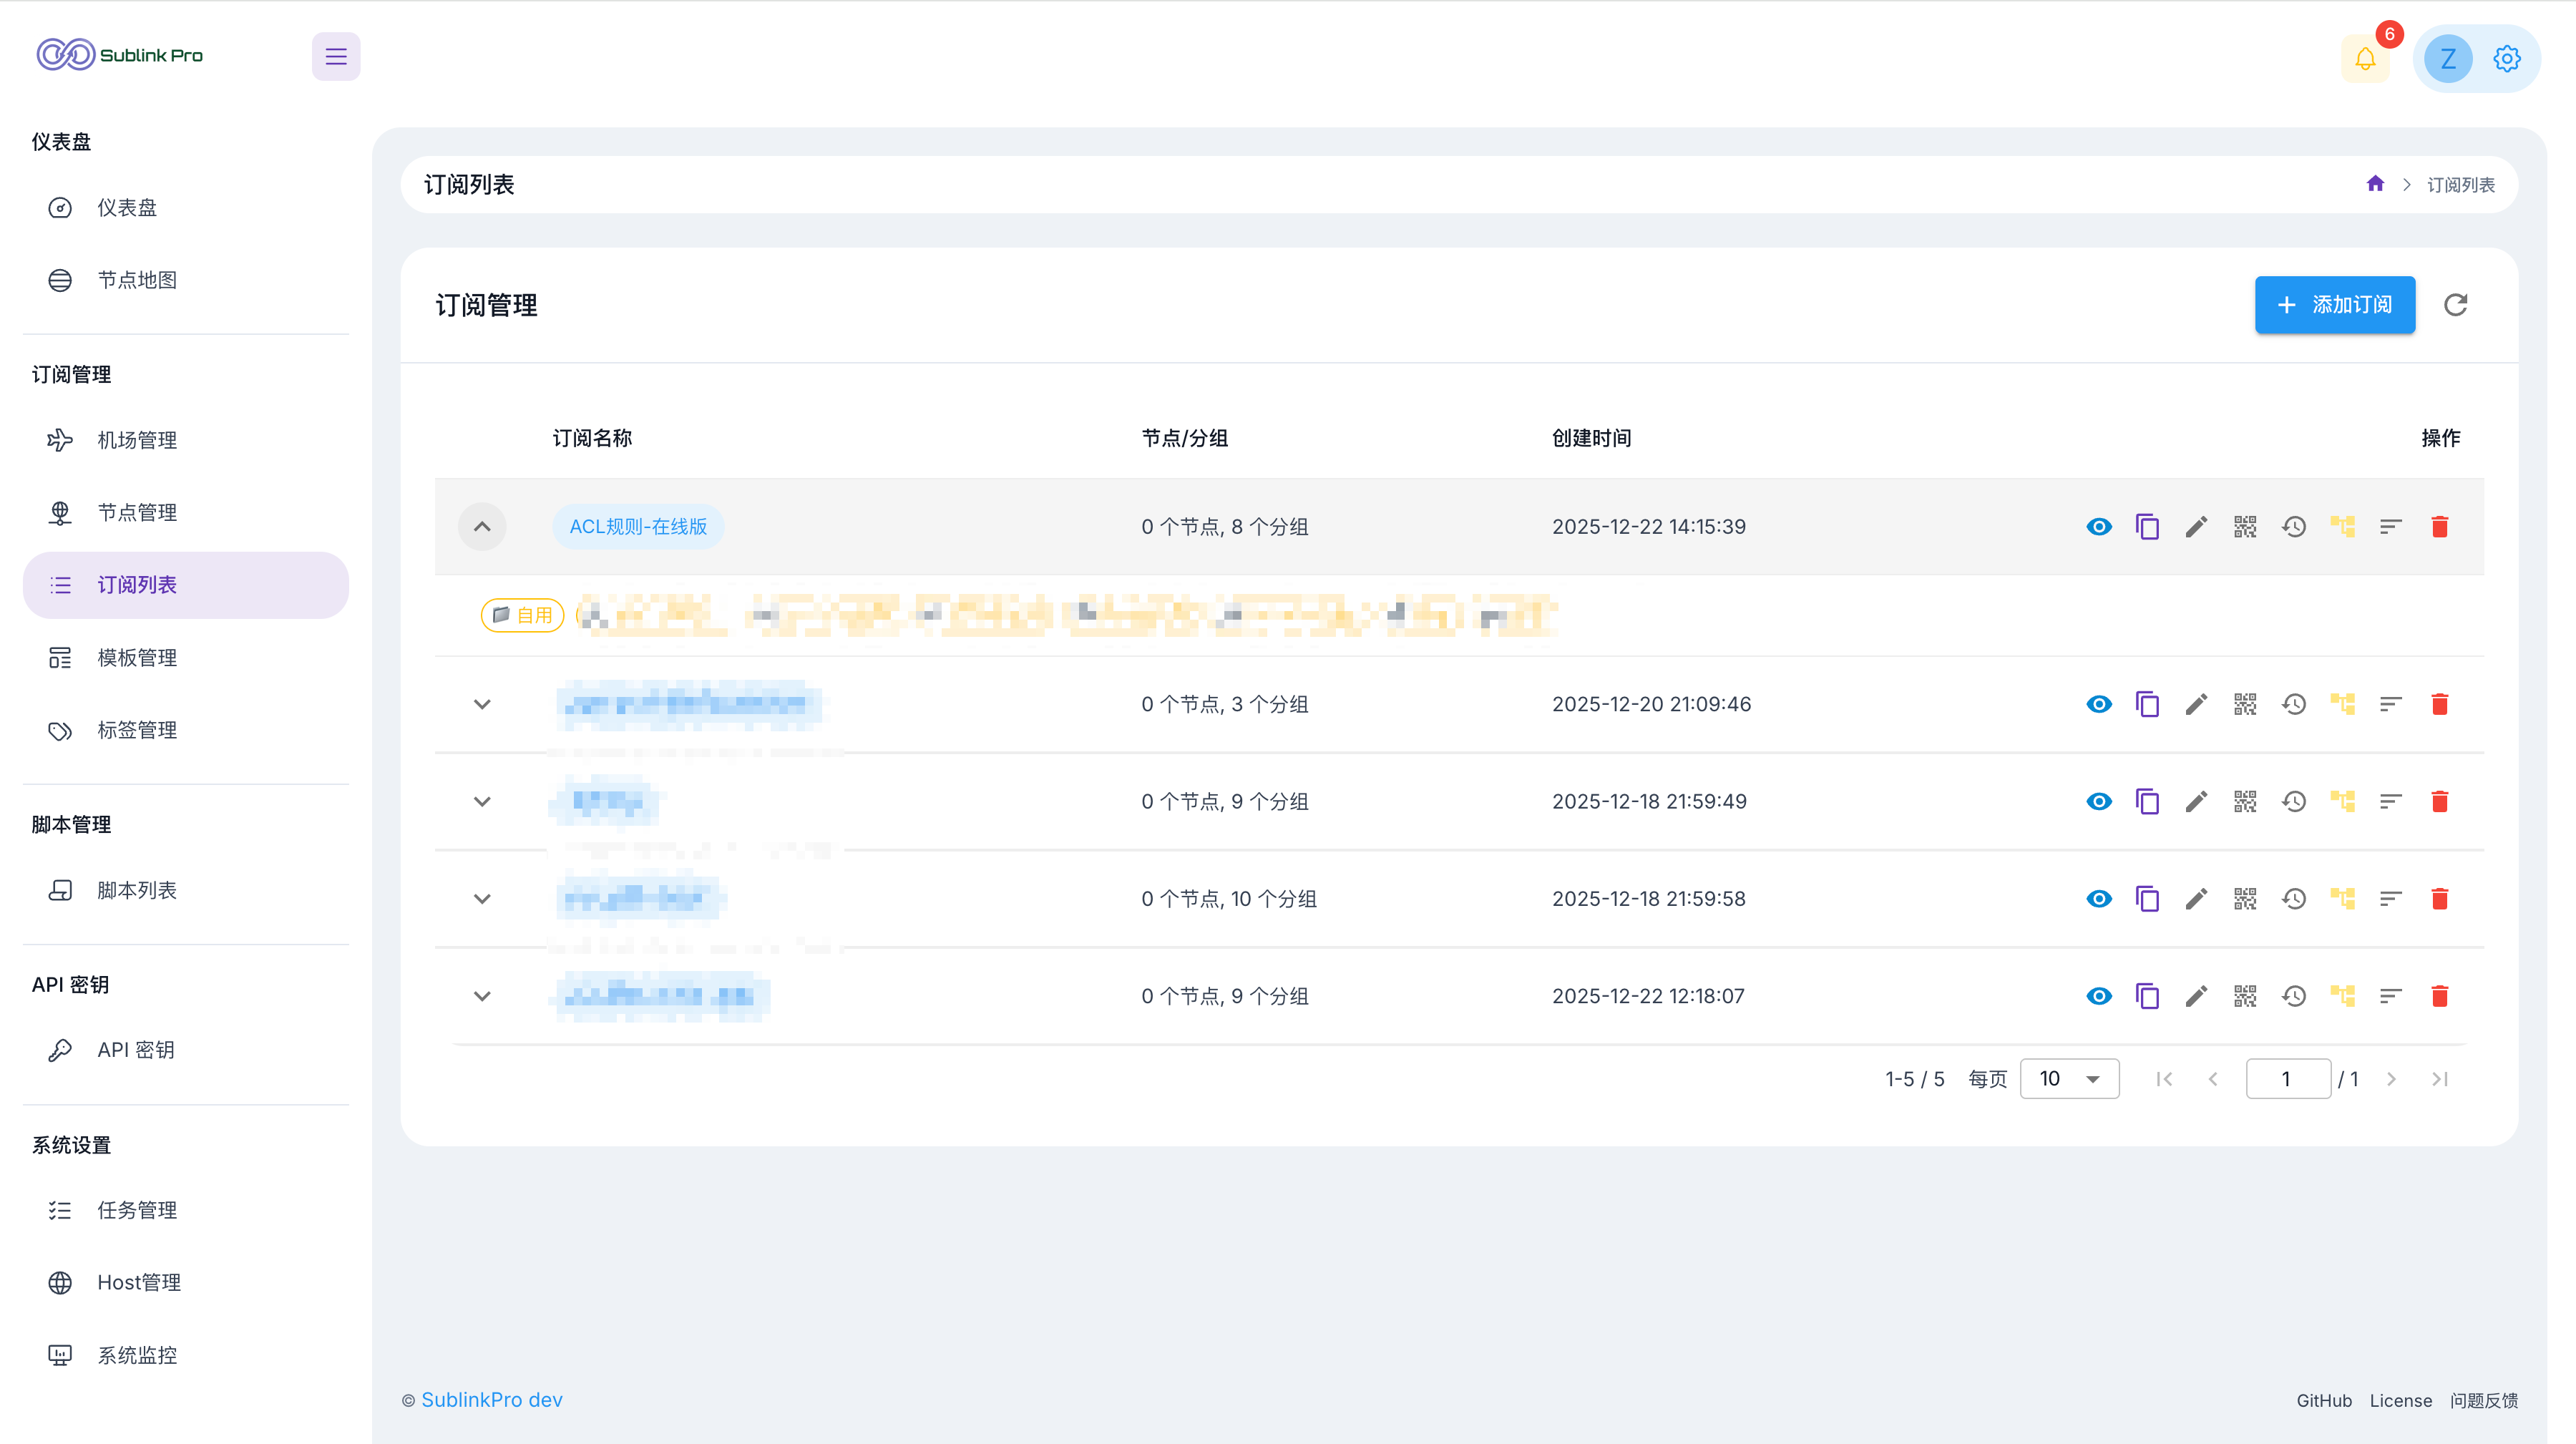
Task: Copy the ACL规则-在线版 subscription
Action: pos(2147,527)
